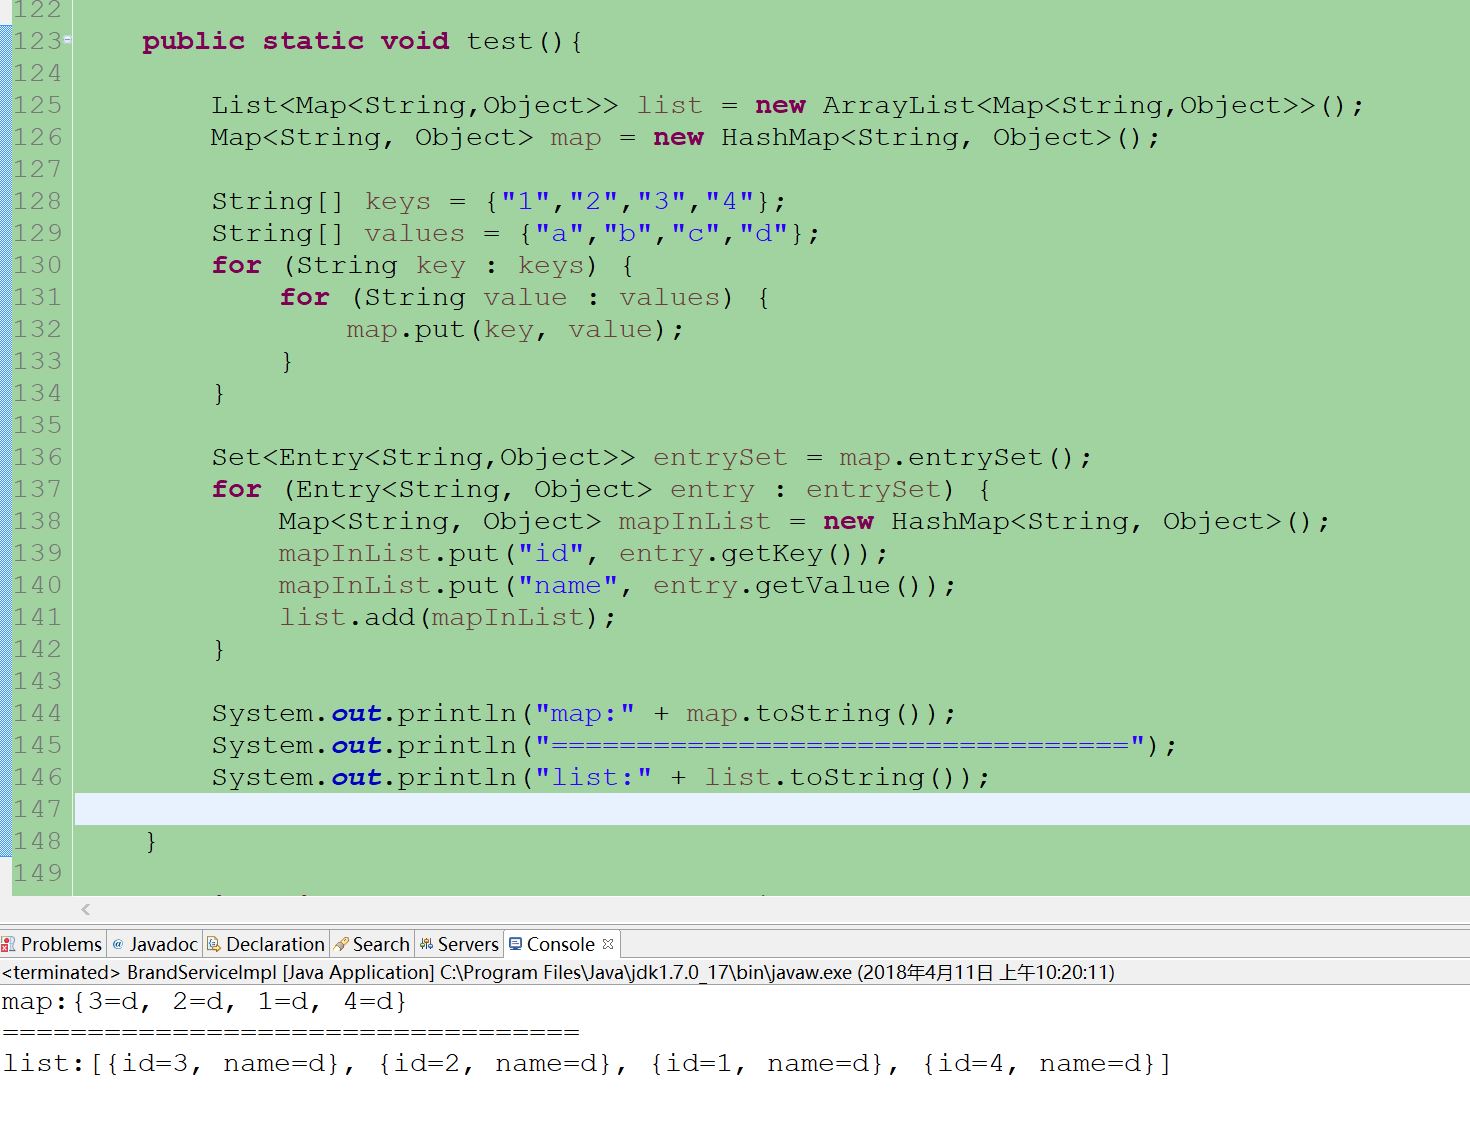1470x1124 pixels.
Task: Click the Javadoc @ icon
Action: 116,944
